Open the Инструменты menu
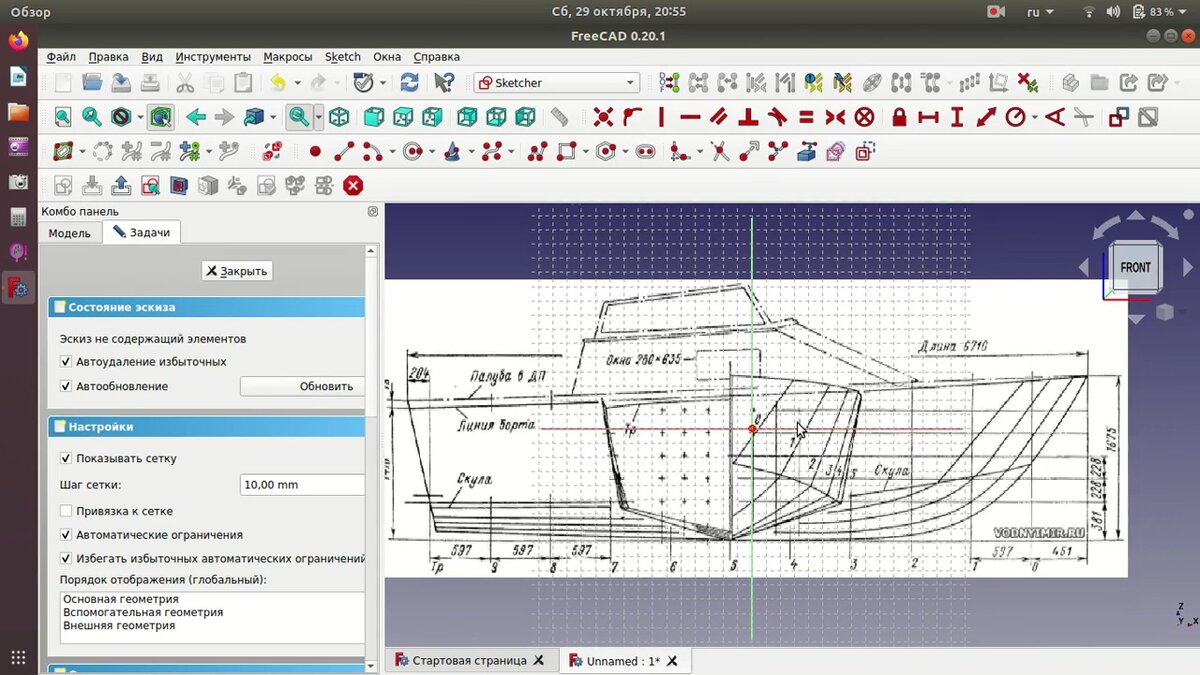Viewport: 1200px width, 675px height. (x=213, y=57)
